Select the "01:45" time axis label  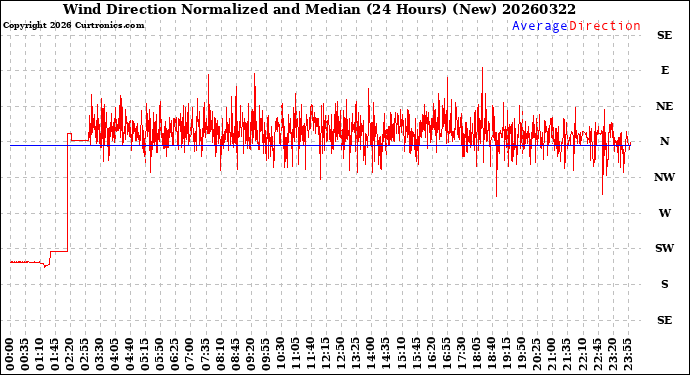point(55,354)
